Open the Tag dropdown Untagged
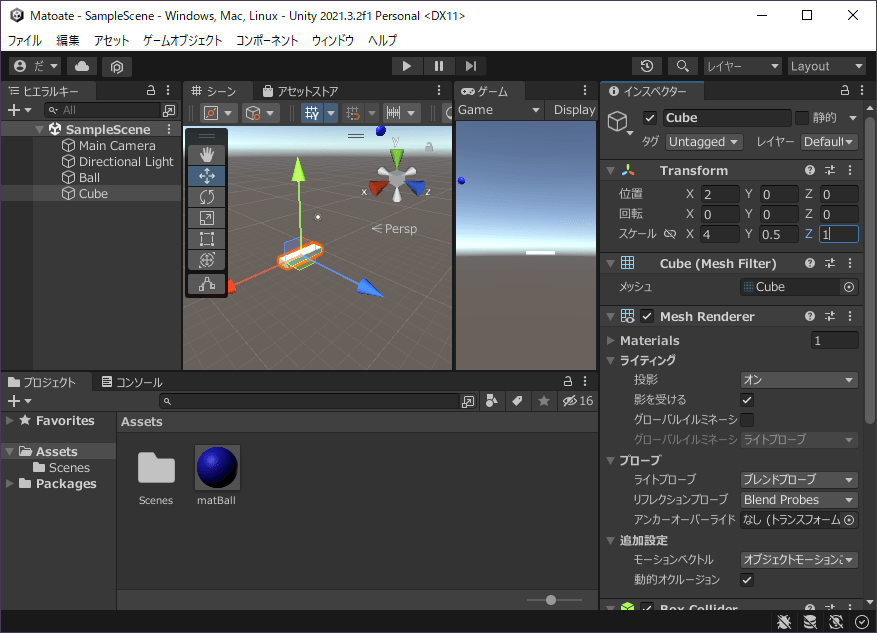The height and width of the screenshot is (633, 877). (704, 142)
